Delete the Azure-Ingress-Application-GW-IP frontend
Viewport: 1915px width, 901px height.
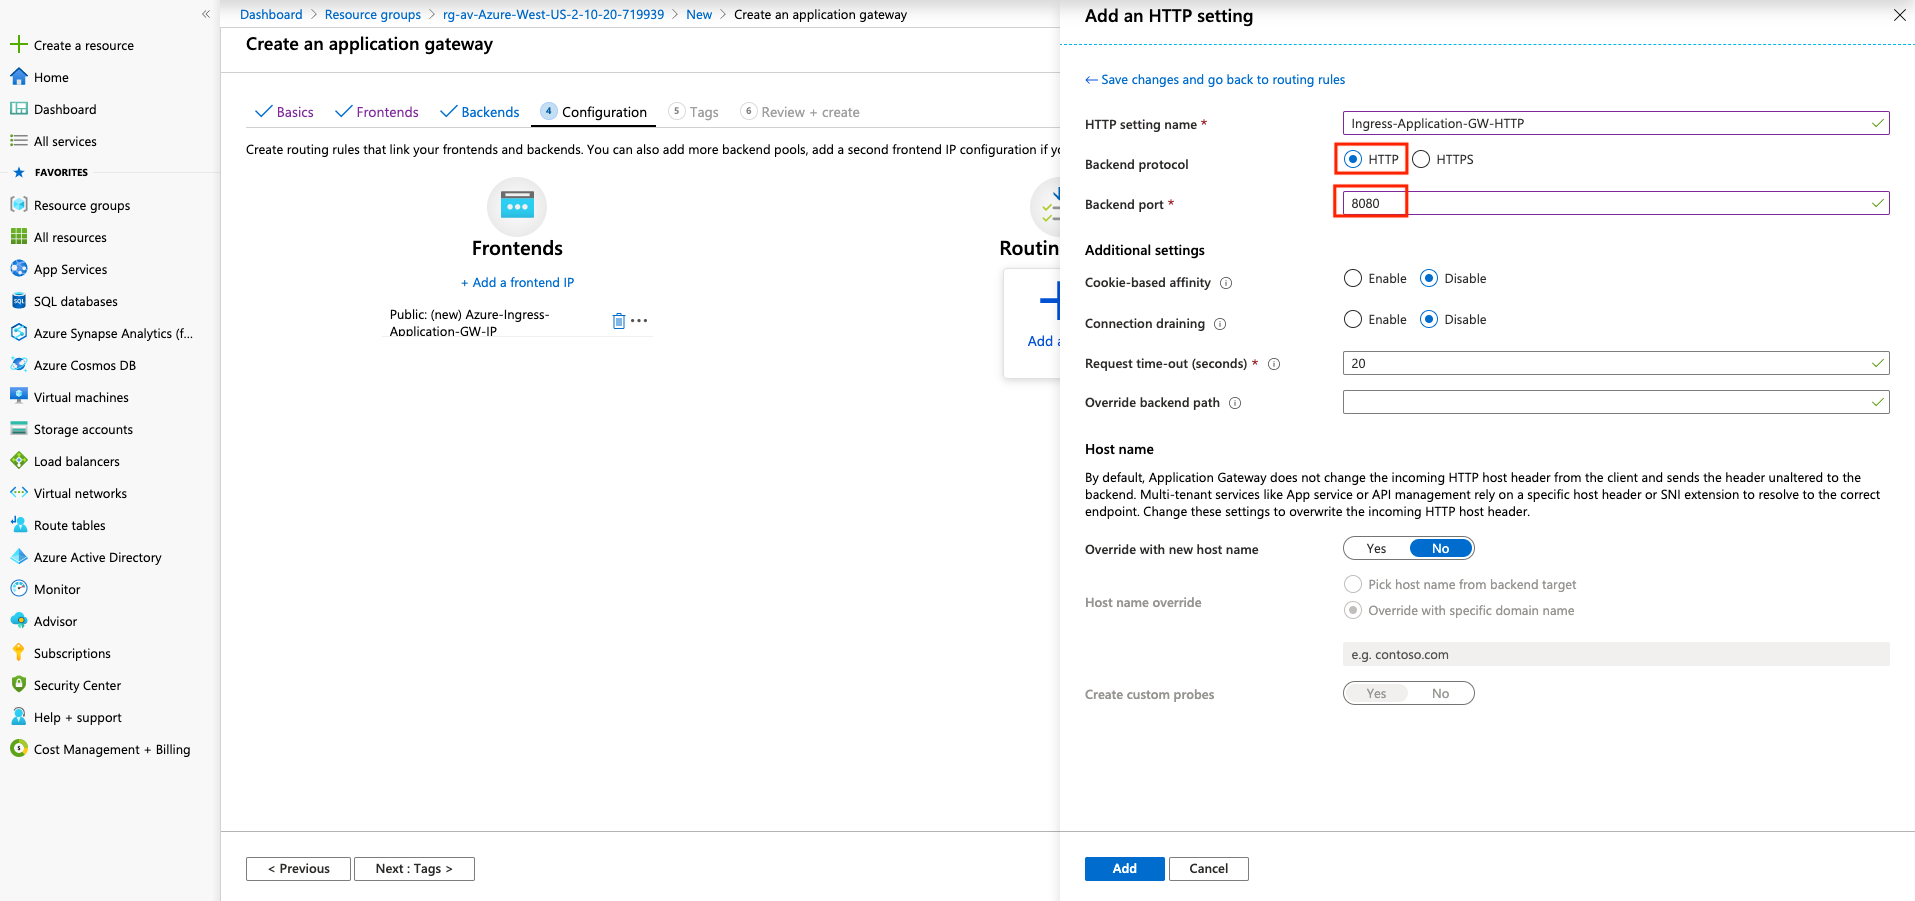point(618,320)
